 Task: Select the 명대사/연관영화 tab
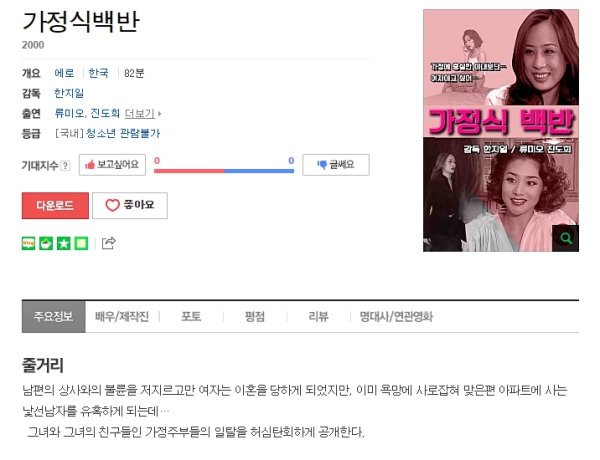click(396, 316)
